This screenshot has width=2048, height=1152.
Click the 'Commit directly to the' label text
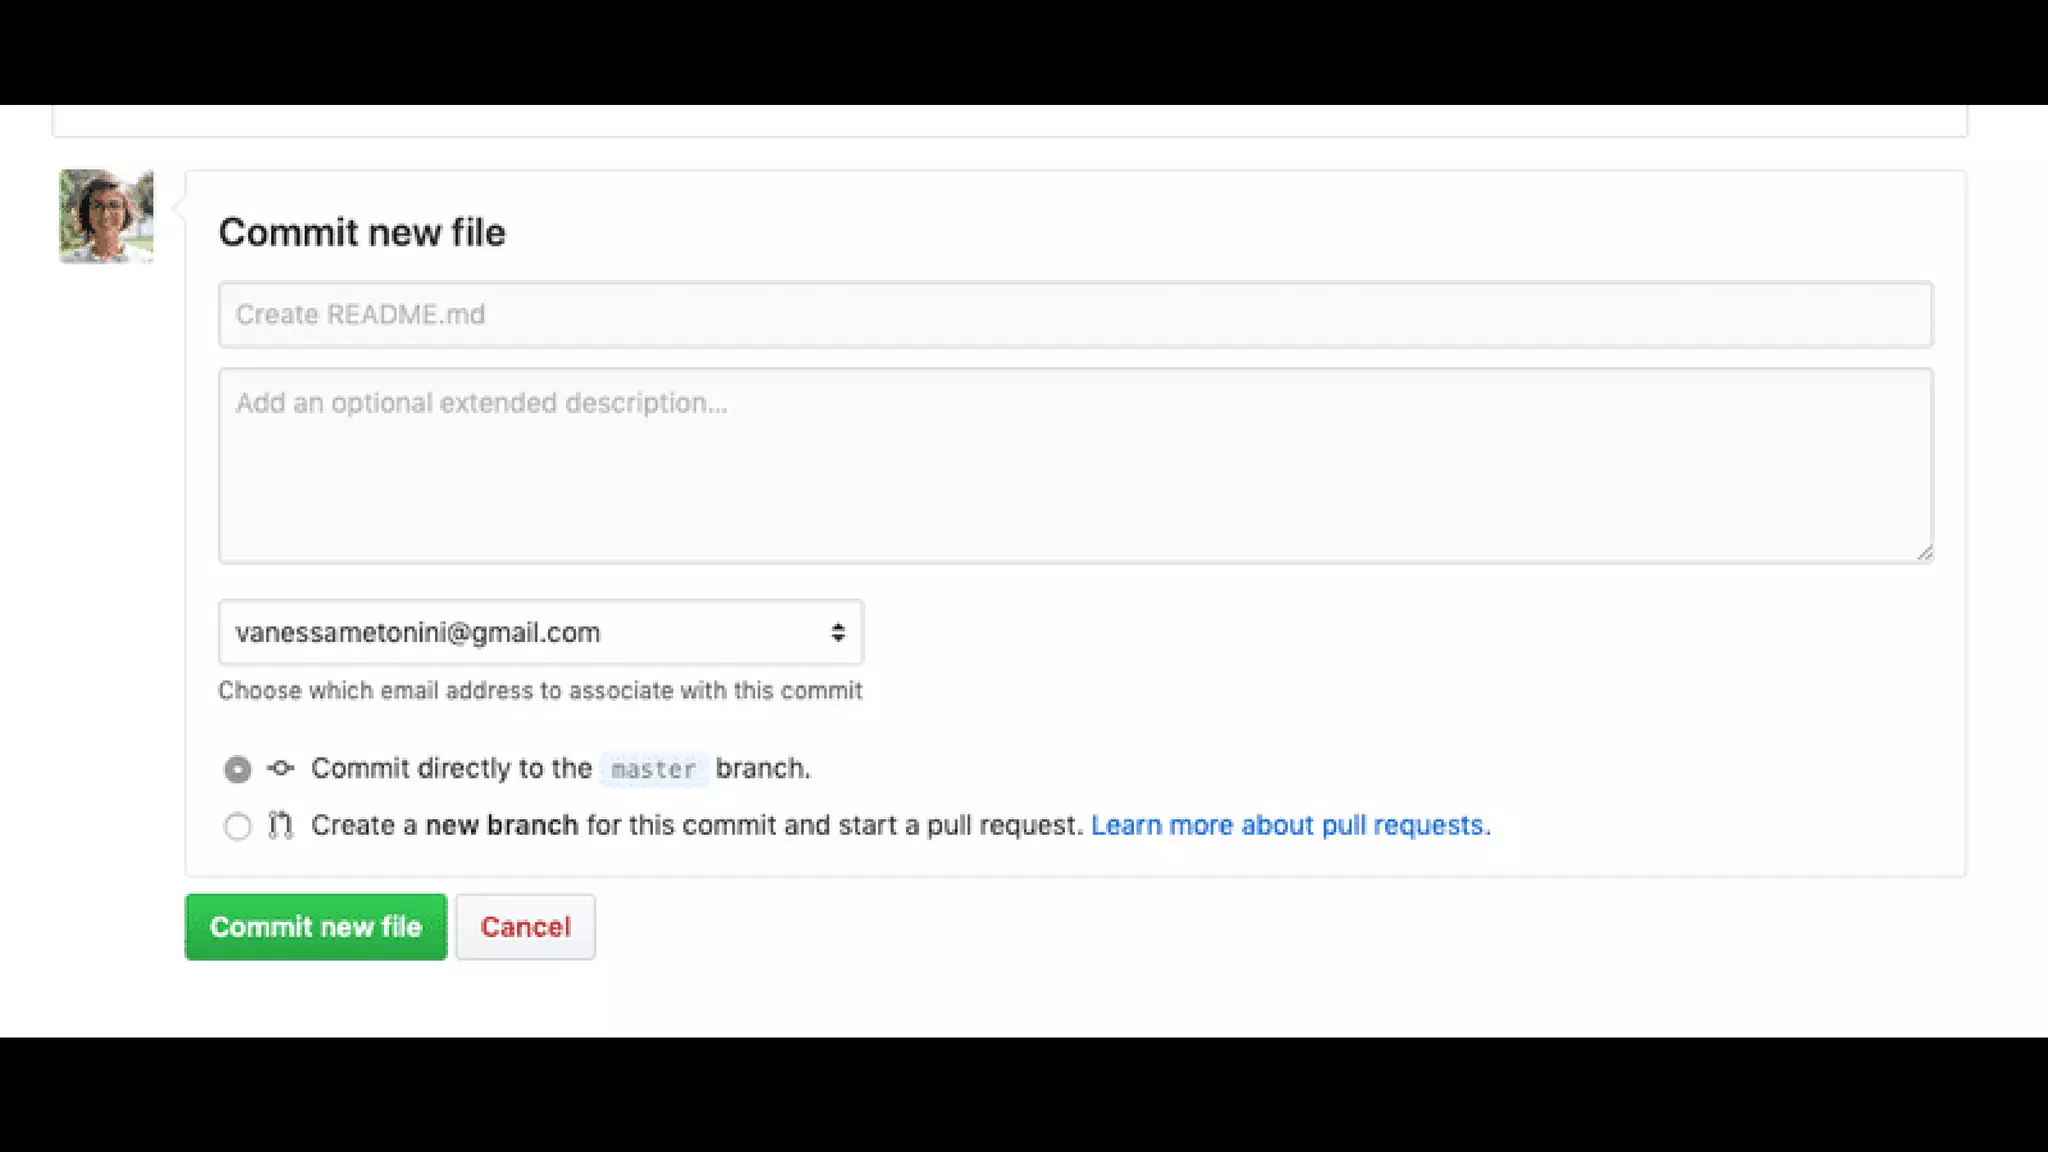coord(451,768)
